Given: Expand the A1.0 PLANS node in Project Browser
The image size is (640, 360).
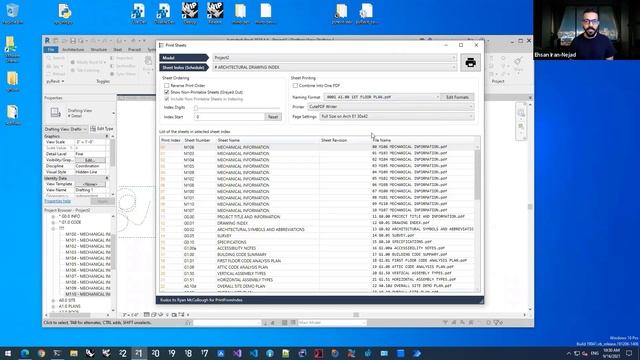Looking at the screenshot, I should (53, 306).
